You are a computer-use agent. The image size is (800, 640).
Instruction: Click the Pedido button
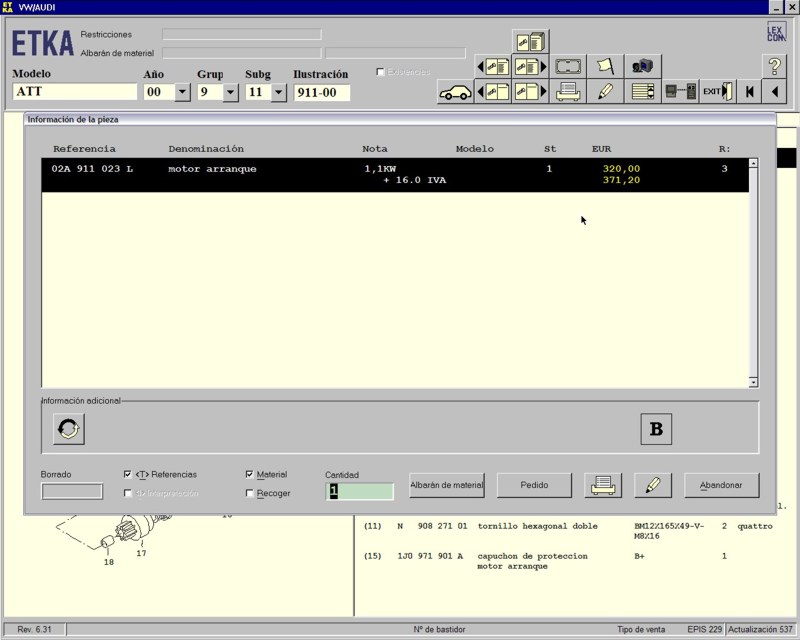[534, 485]
